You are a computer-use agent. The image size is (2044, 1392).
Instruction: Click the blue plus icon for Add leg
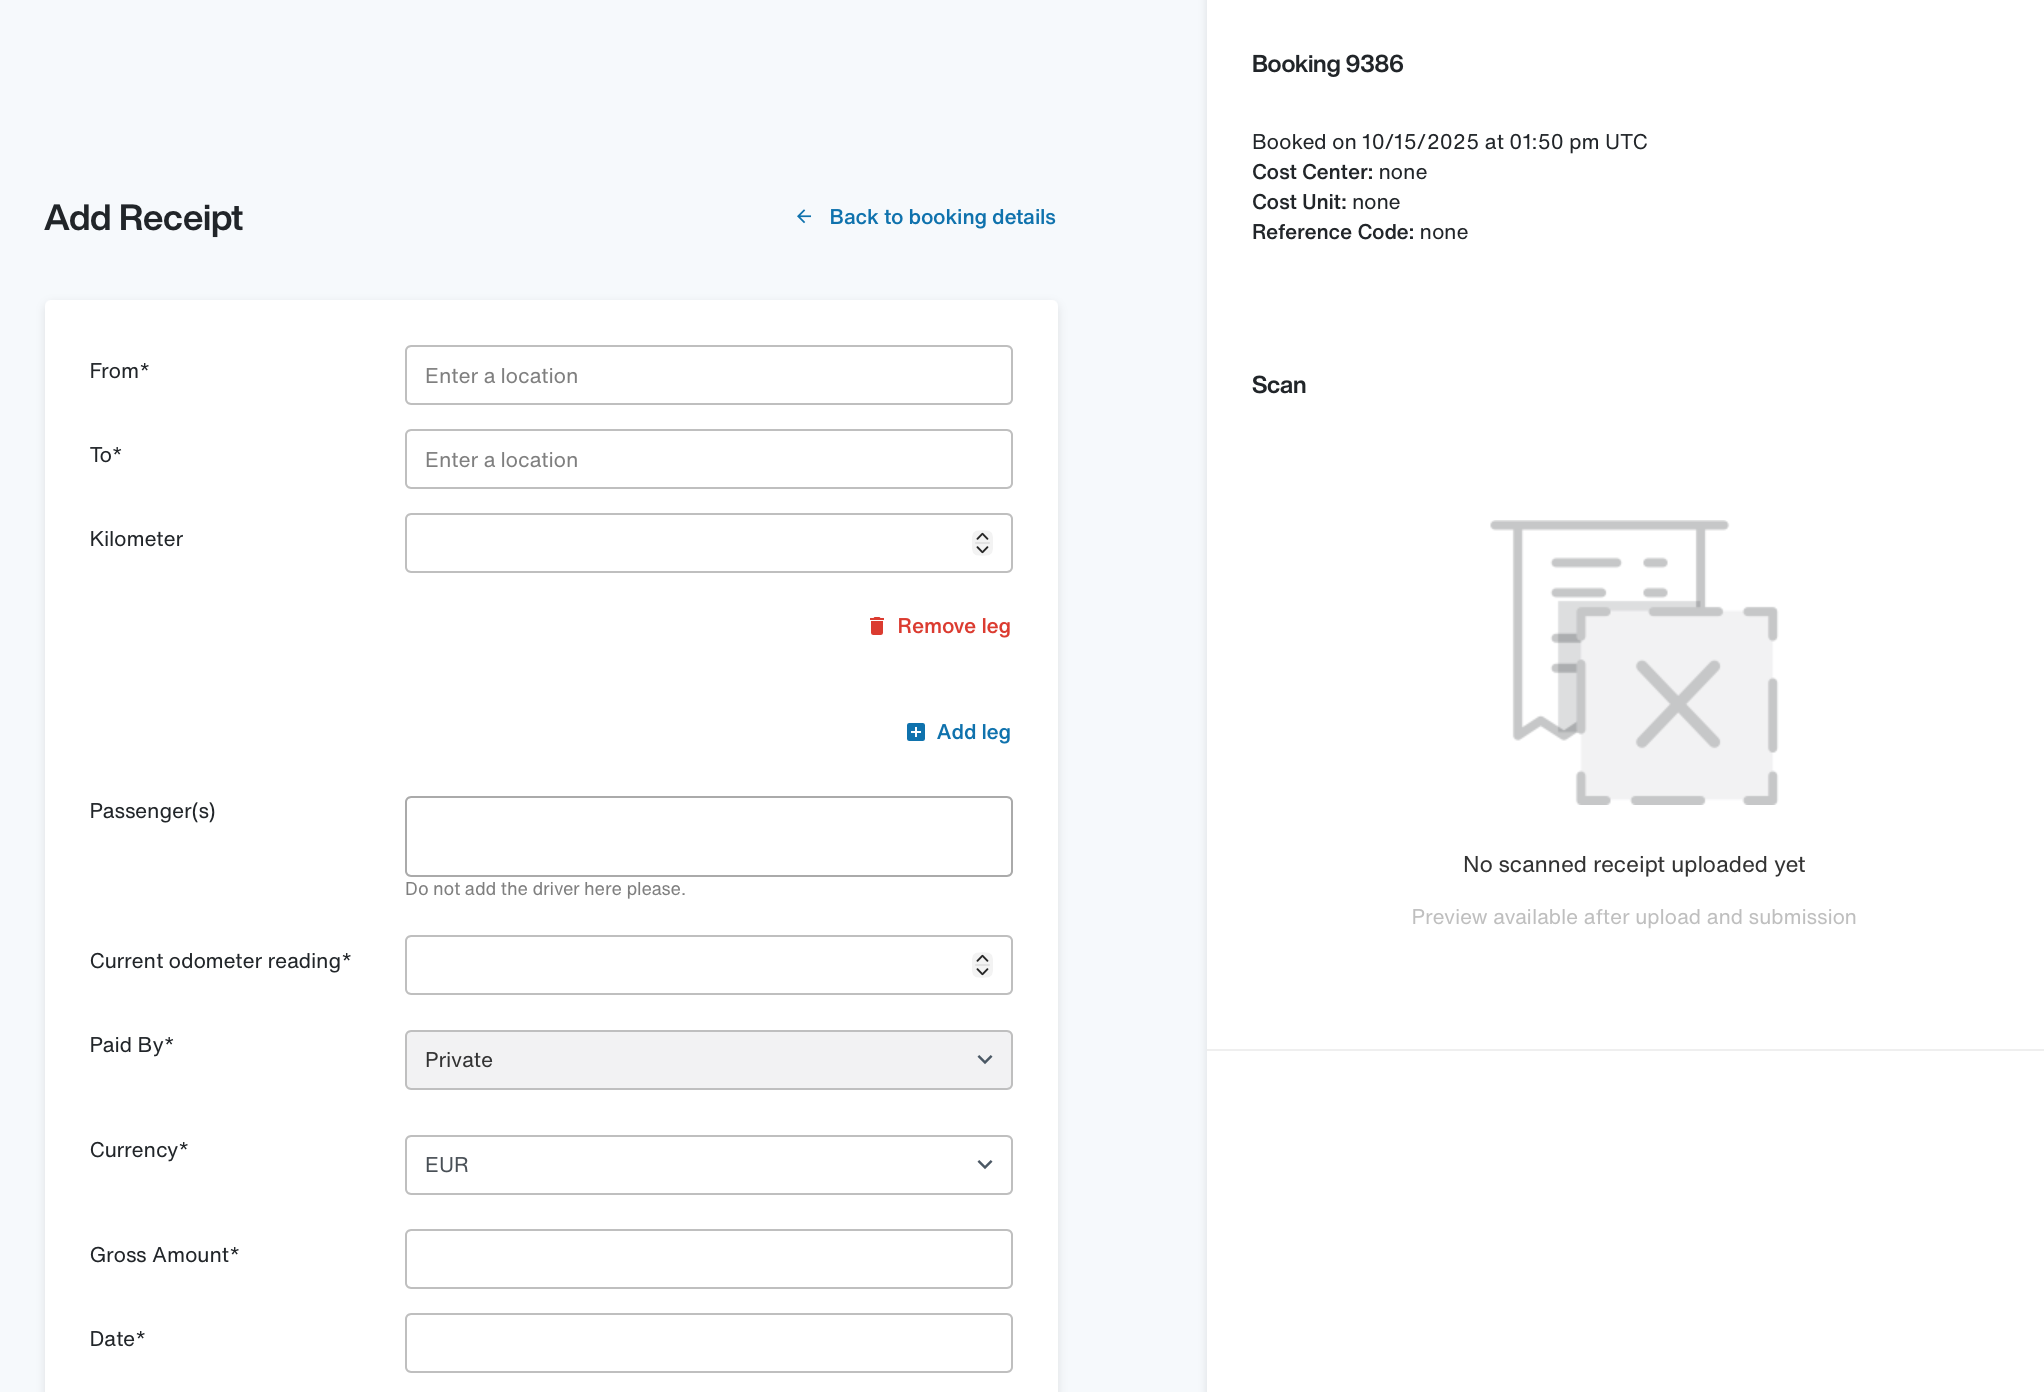[x=916, y=732]
